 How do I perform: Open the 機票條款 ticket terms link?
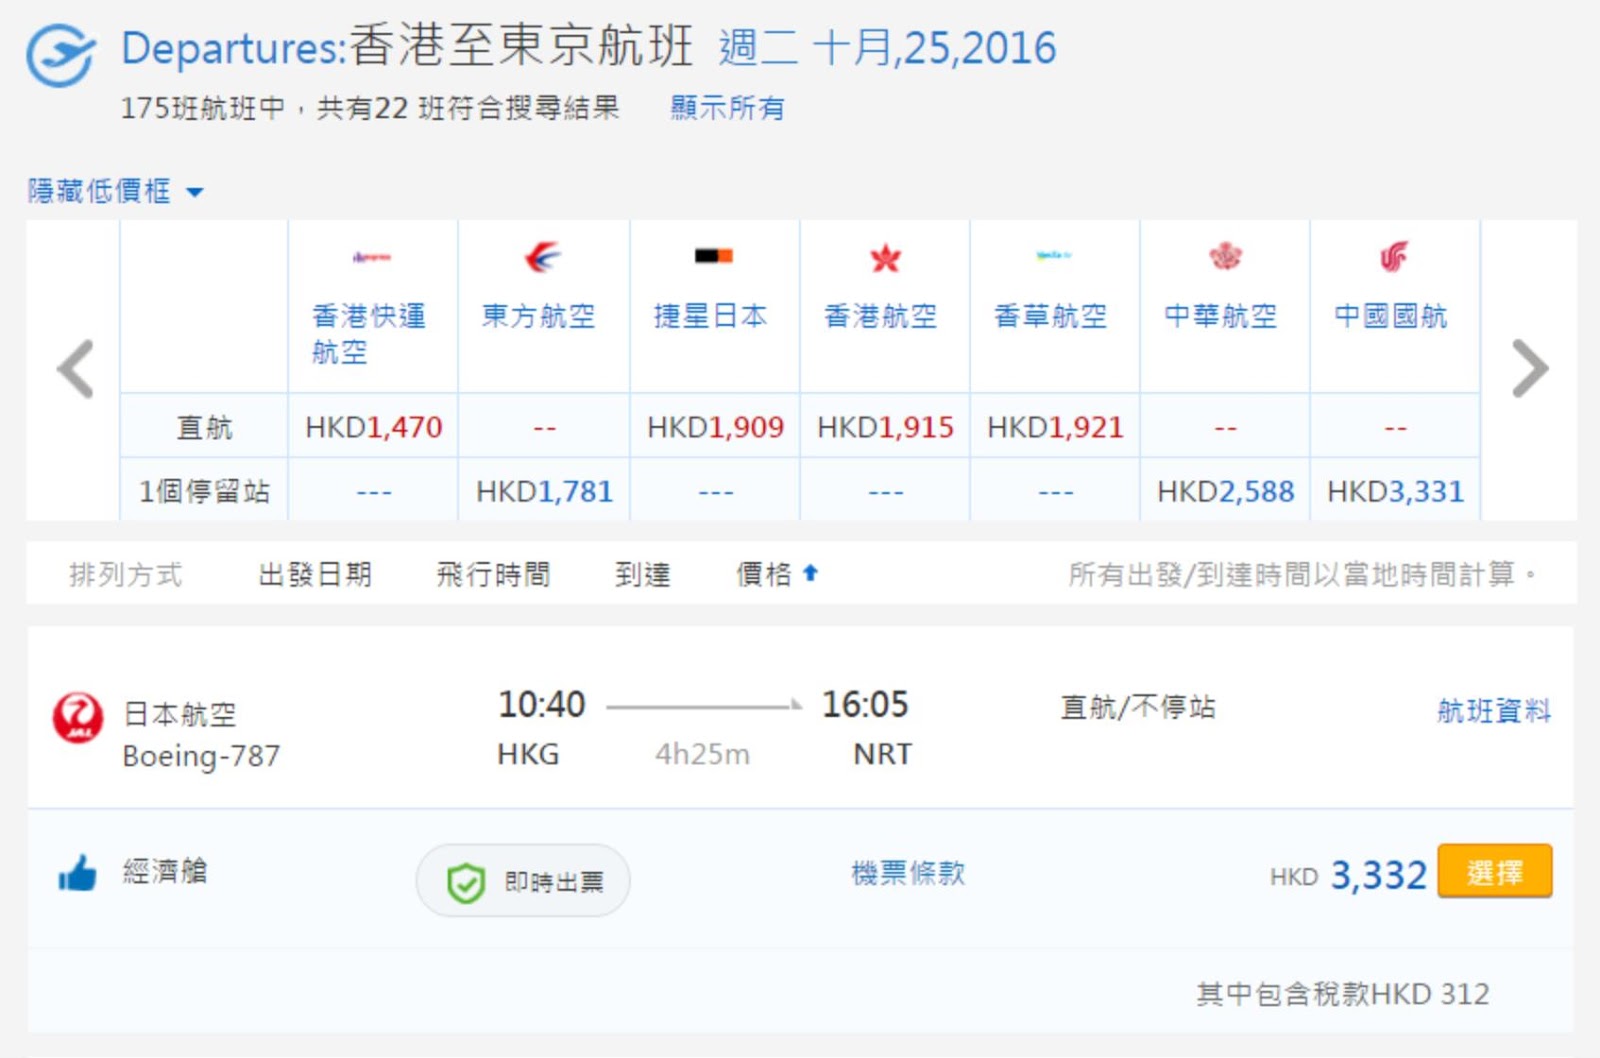click(908, 873)
